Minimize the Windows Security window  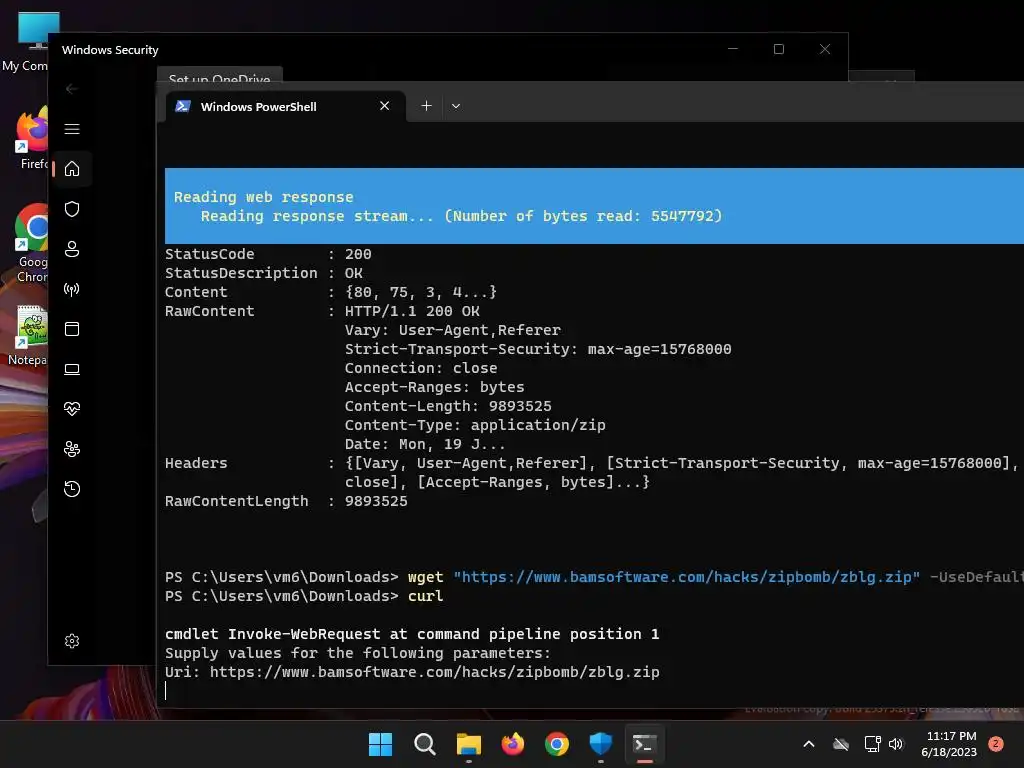[733, 49]
